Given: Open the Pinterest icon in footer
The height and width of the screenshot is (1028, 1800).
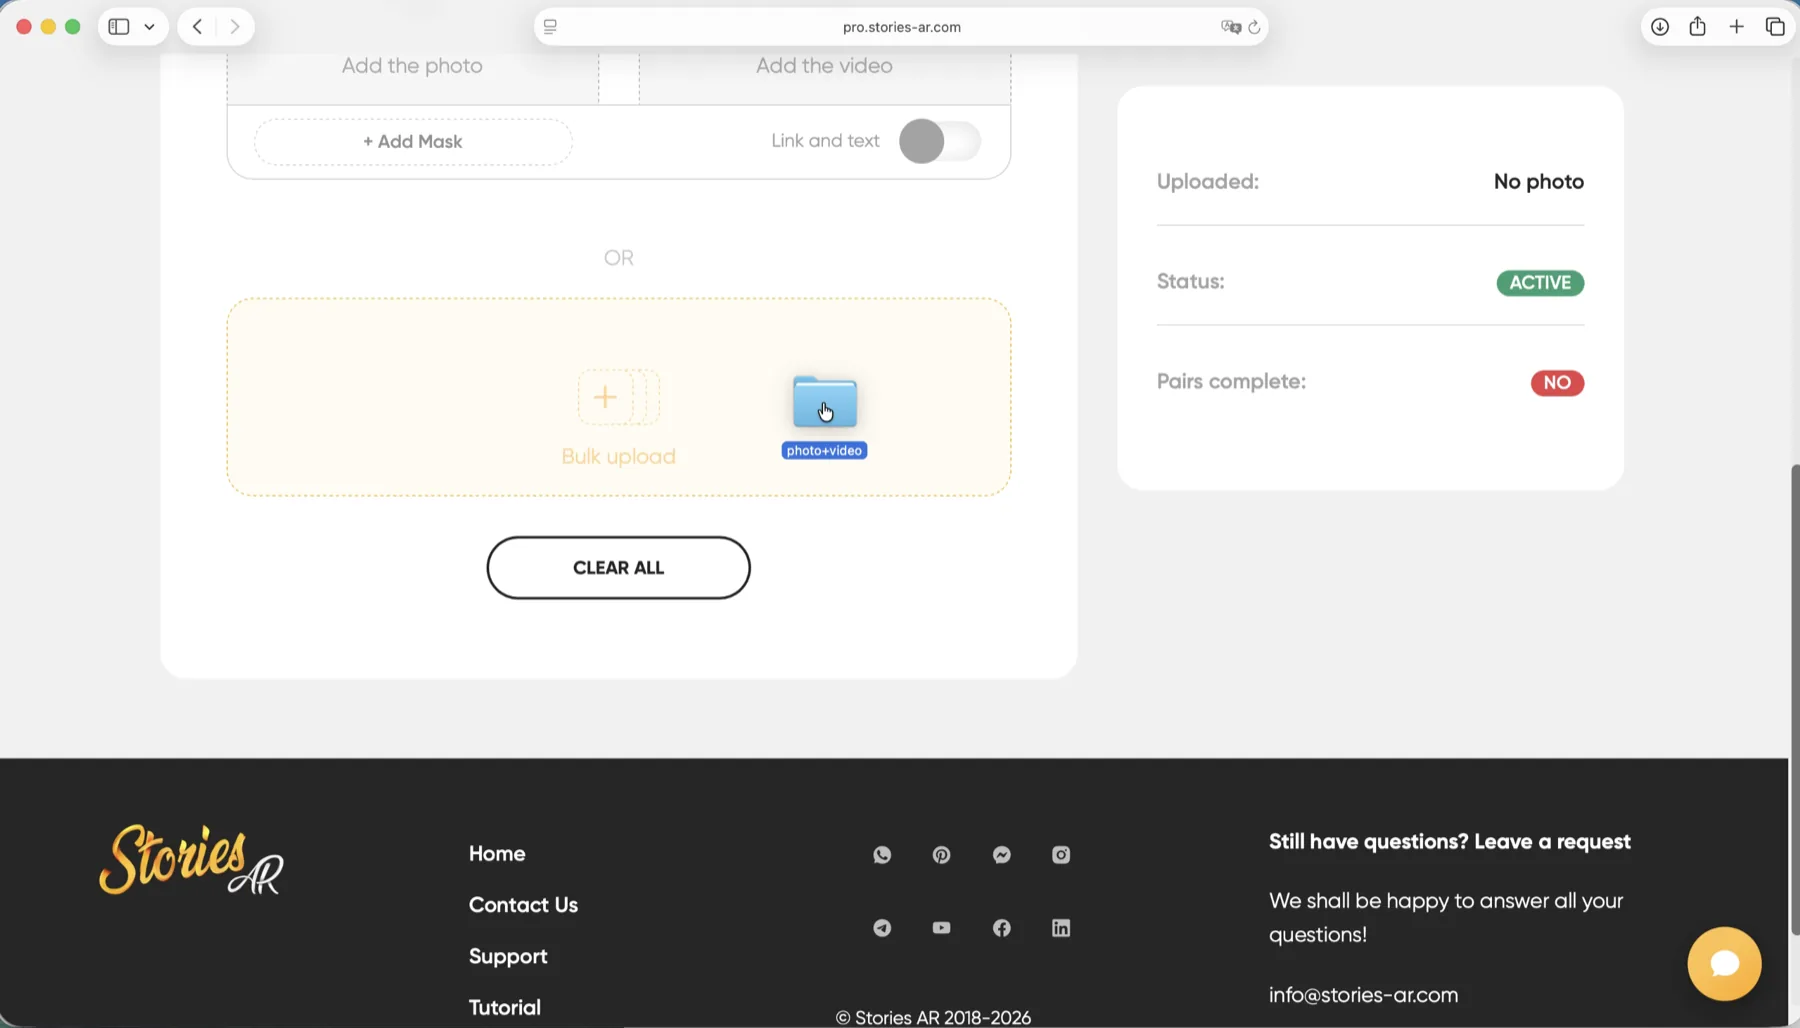Looking at the screenshot, I should [x=941, y=855].
